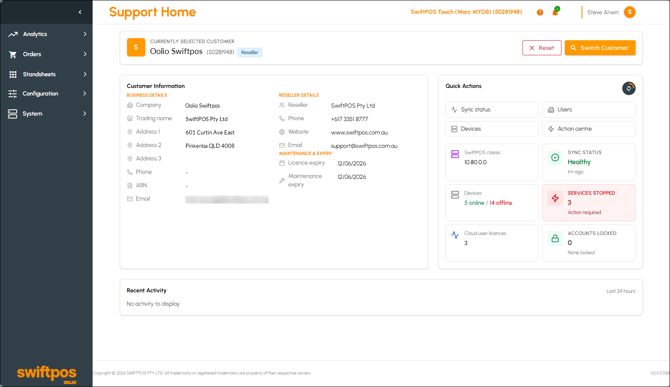
Task: Click the '+617 3351 8777' phone number
Action: [x=349, y=119]
